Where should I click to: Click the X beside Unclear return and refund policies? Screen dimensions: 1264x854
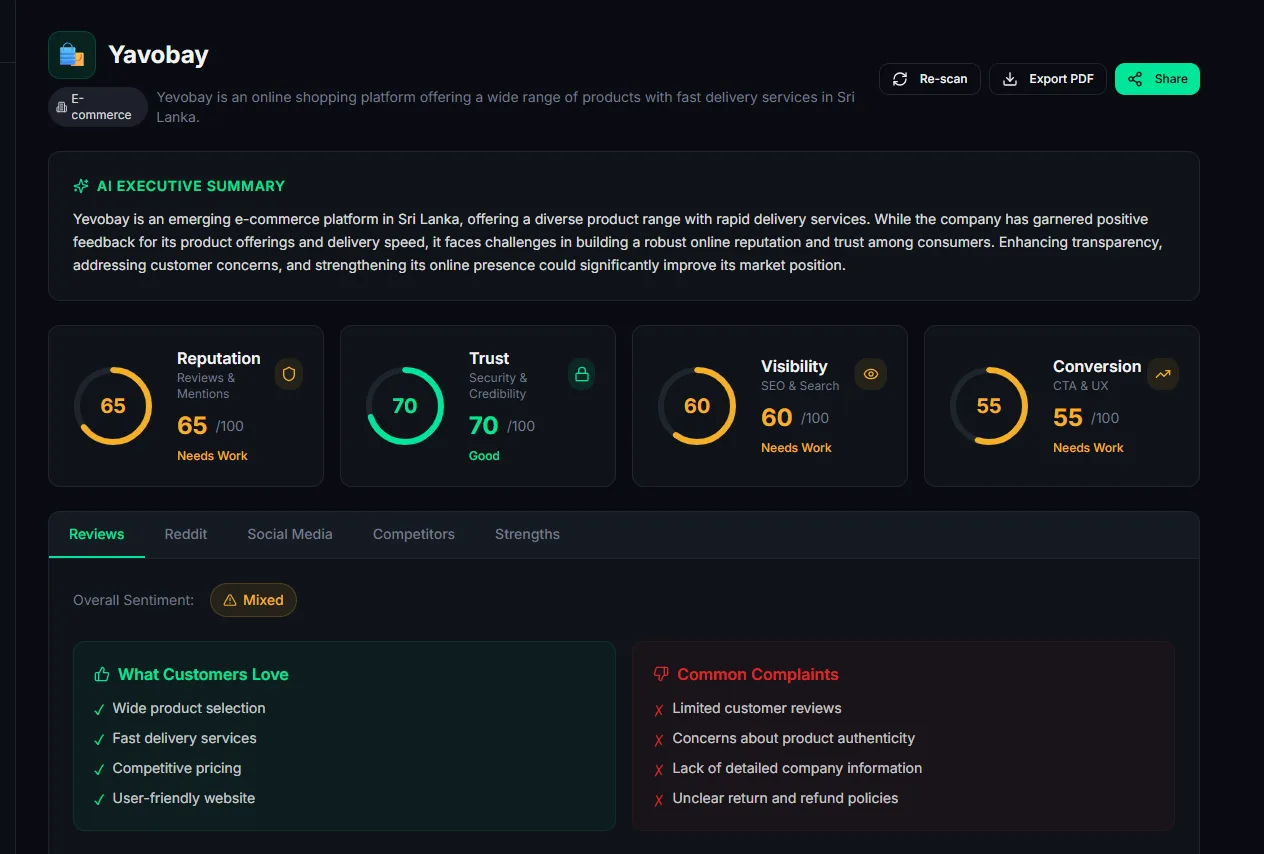pos(659,800)
